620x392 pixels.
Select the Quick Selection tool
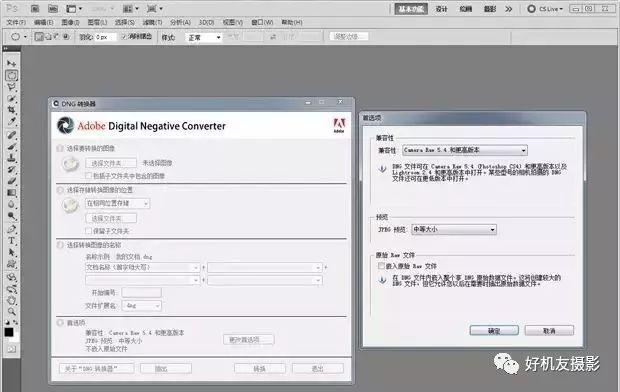click(11, 98)
